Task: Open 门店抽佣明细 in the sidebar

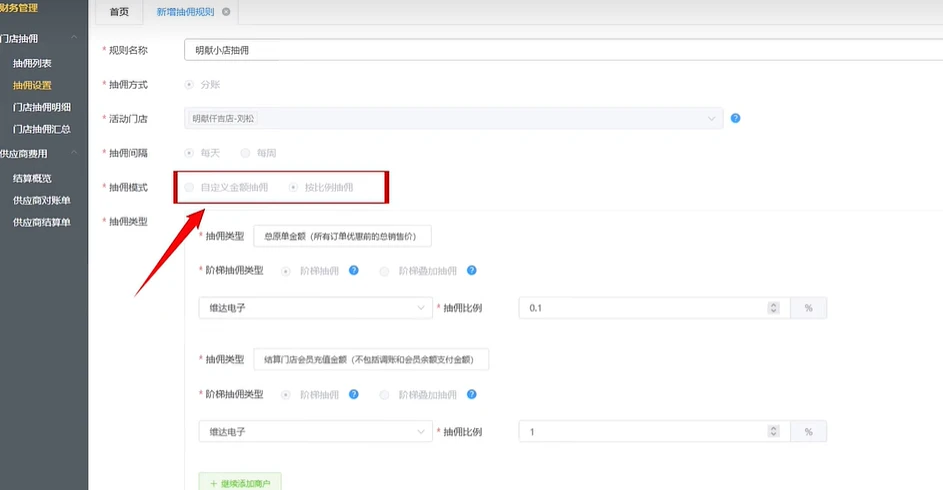Action: (x=42, y=107)
